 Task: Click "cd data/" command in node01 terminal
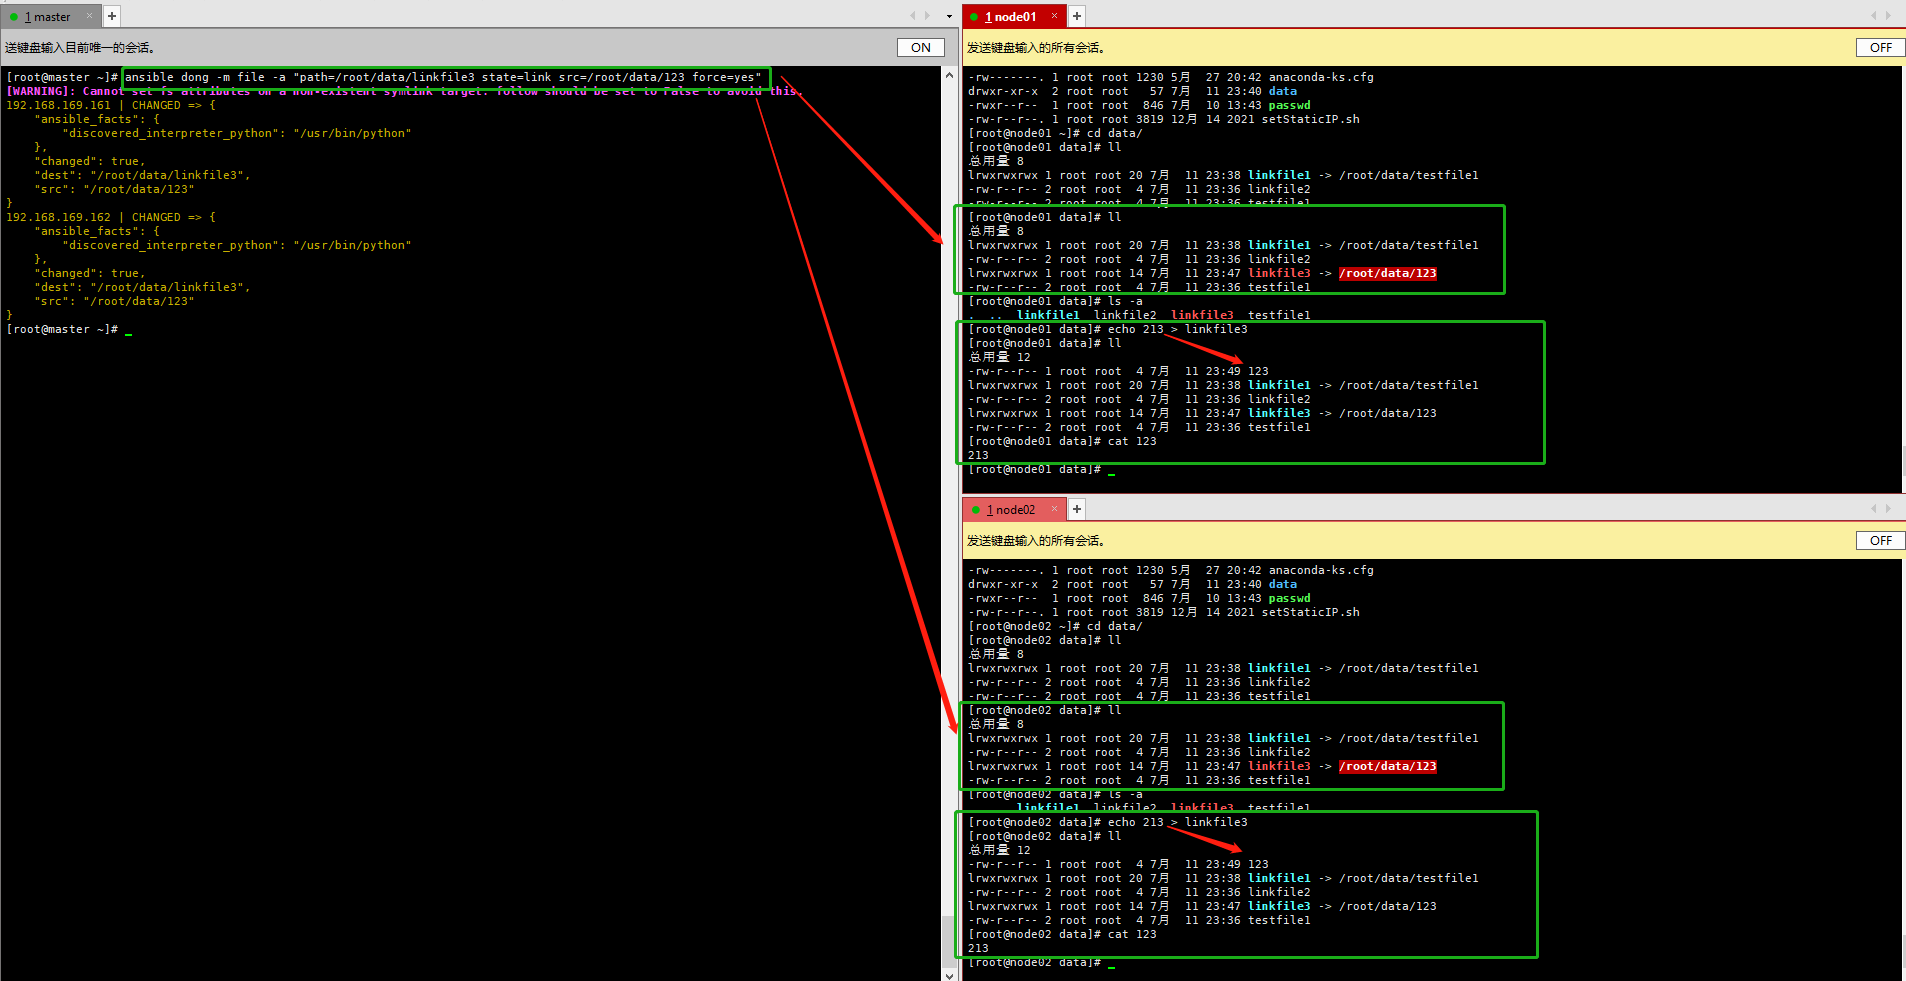(x=1114, y=133)
